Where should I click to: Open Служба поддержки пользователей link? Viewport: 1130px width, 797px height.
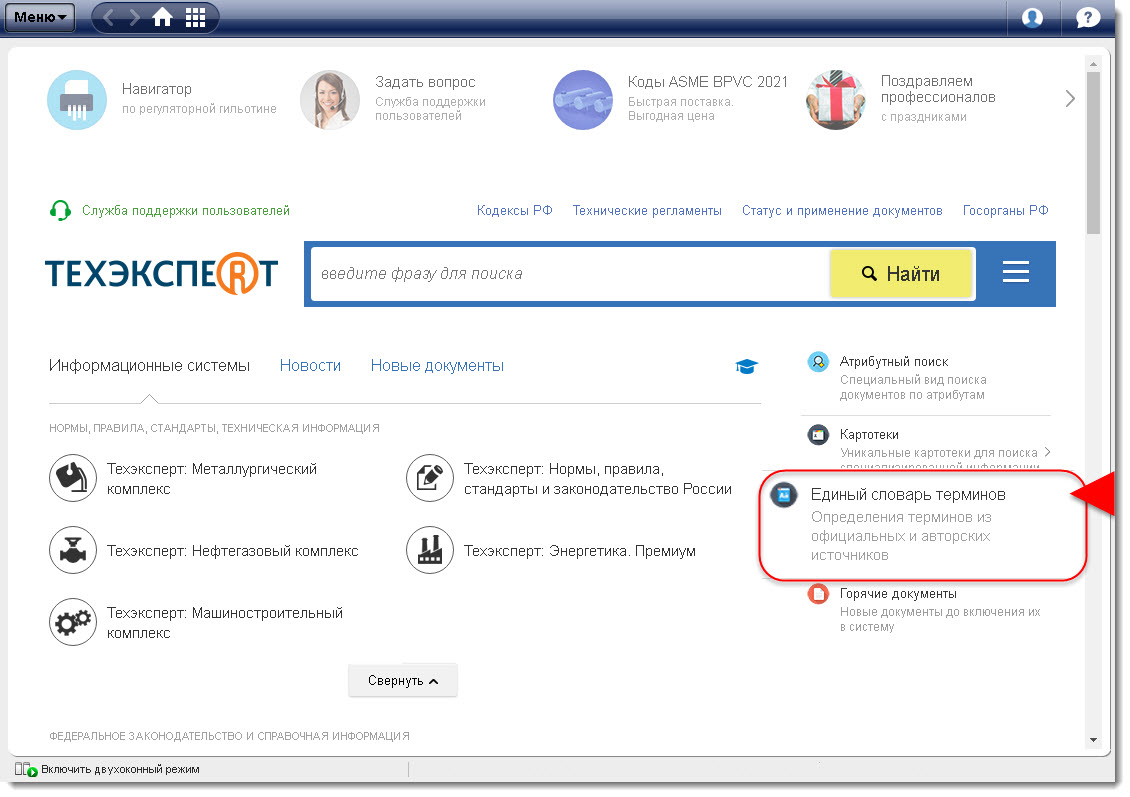pyautogui.click(x=186, y=210)
